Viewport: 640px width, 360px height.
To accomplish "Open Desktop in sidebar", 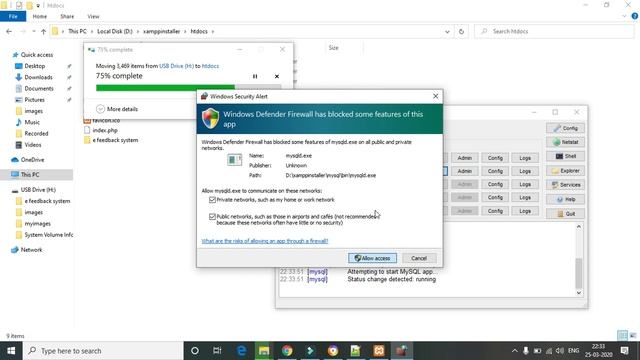I will click(34, 66).
